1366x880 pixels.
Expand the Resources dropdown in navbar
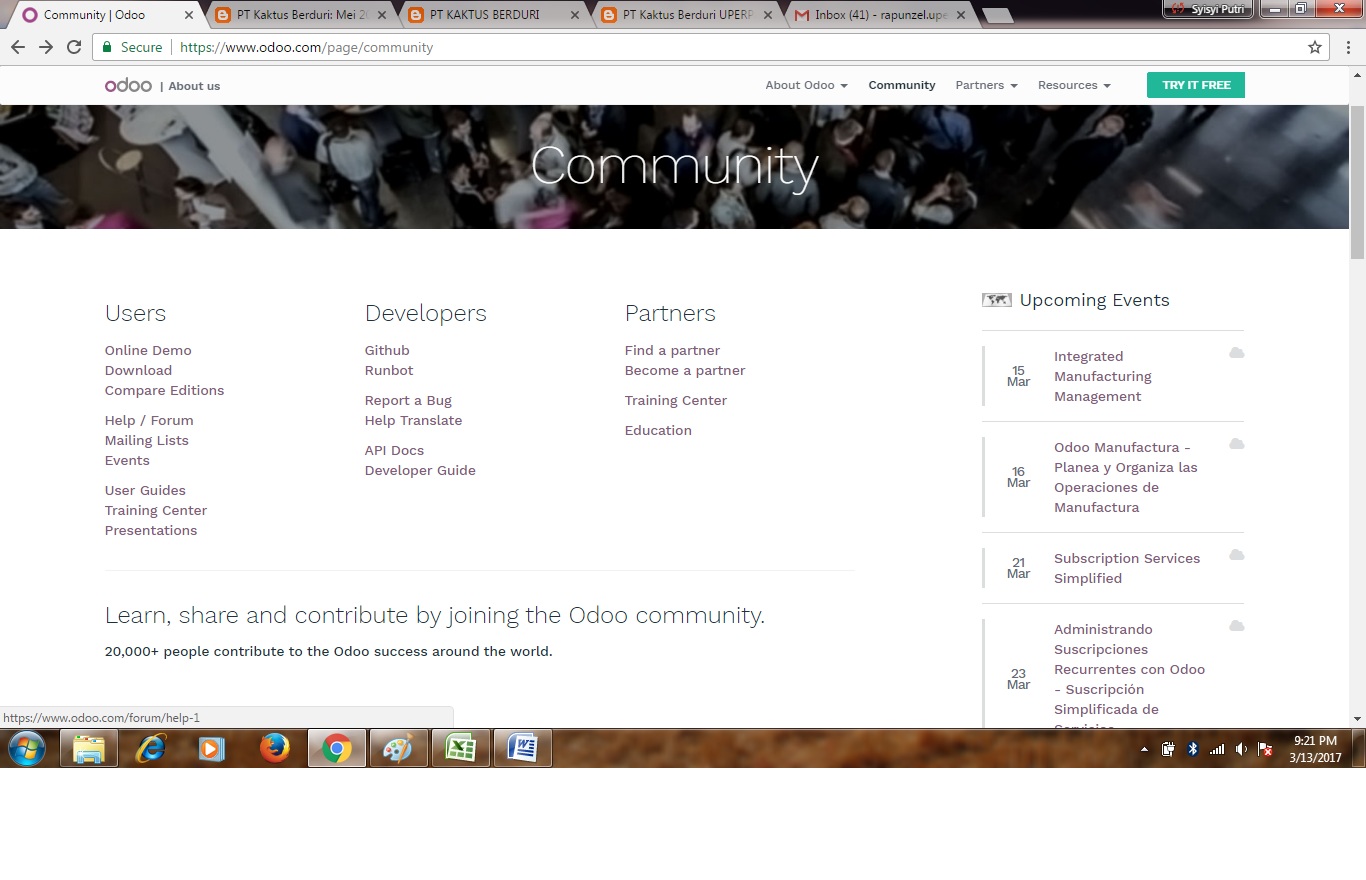[x=1074, y=85]
